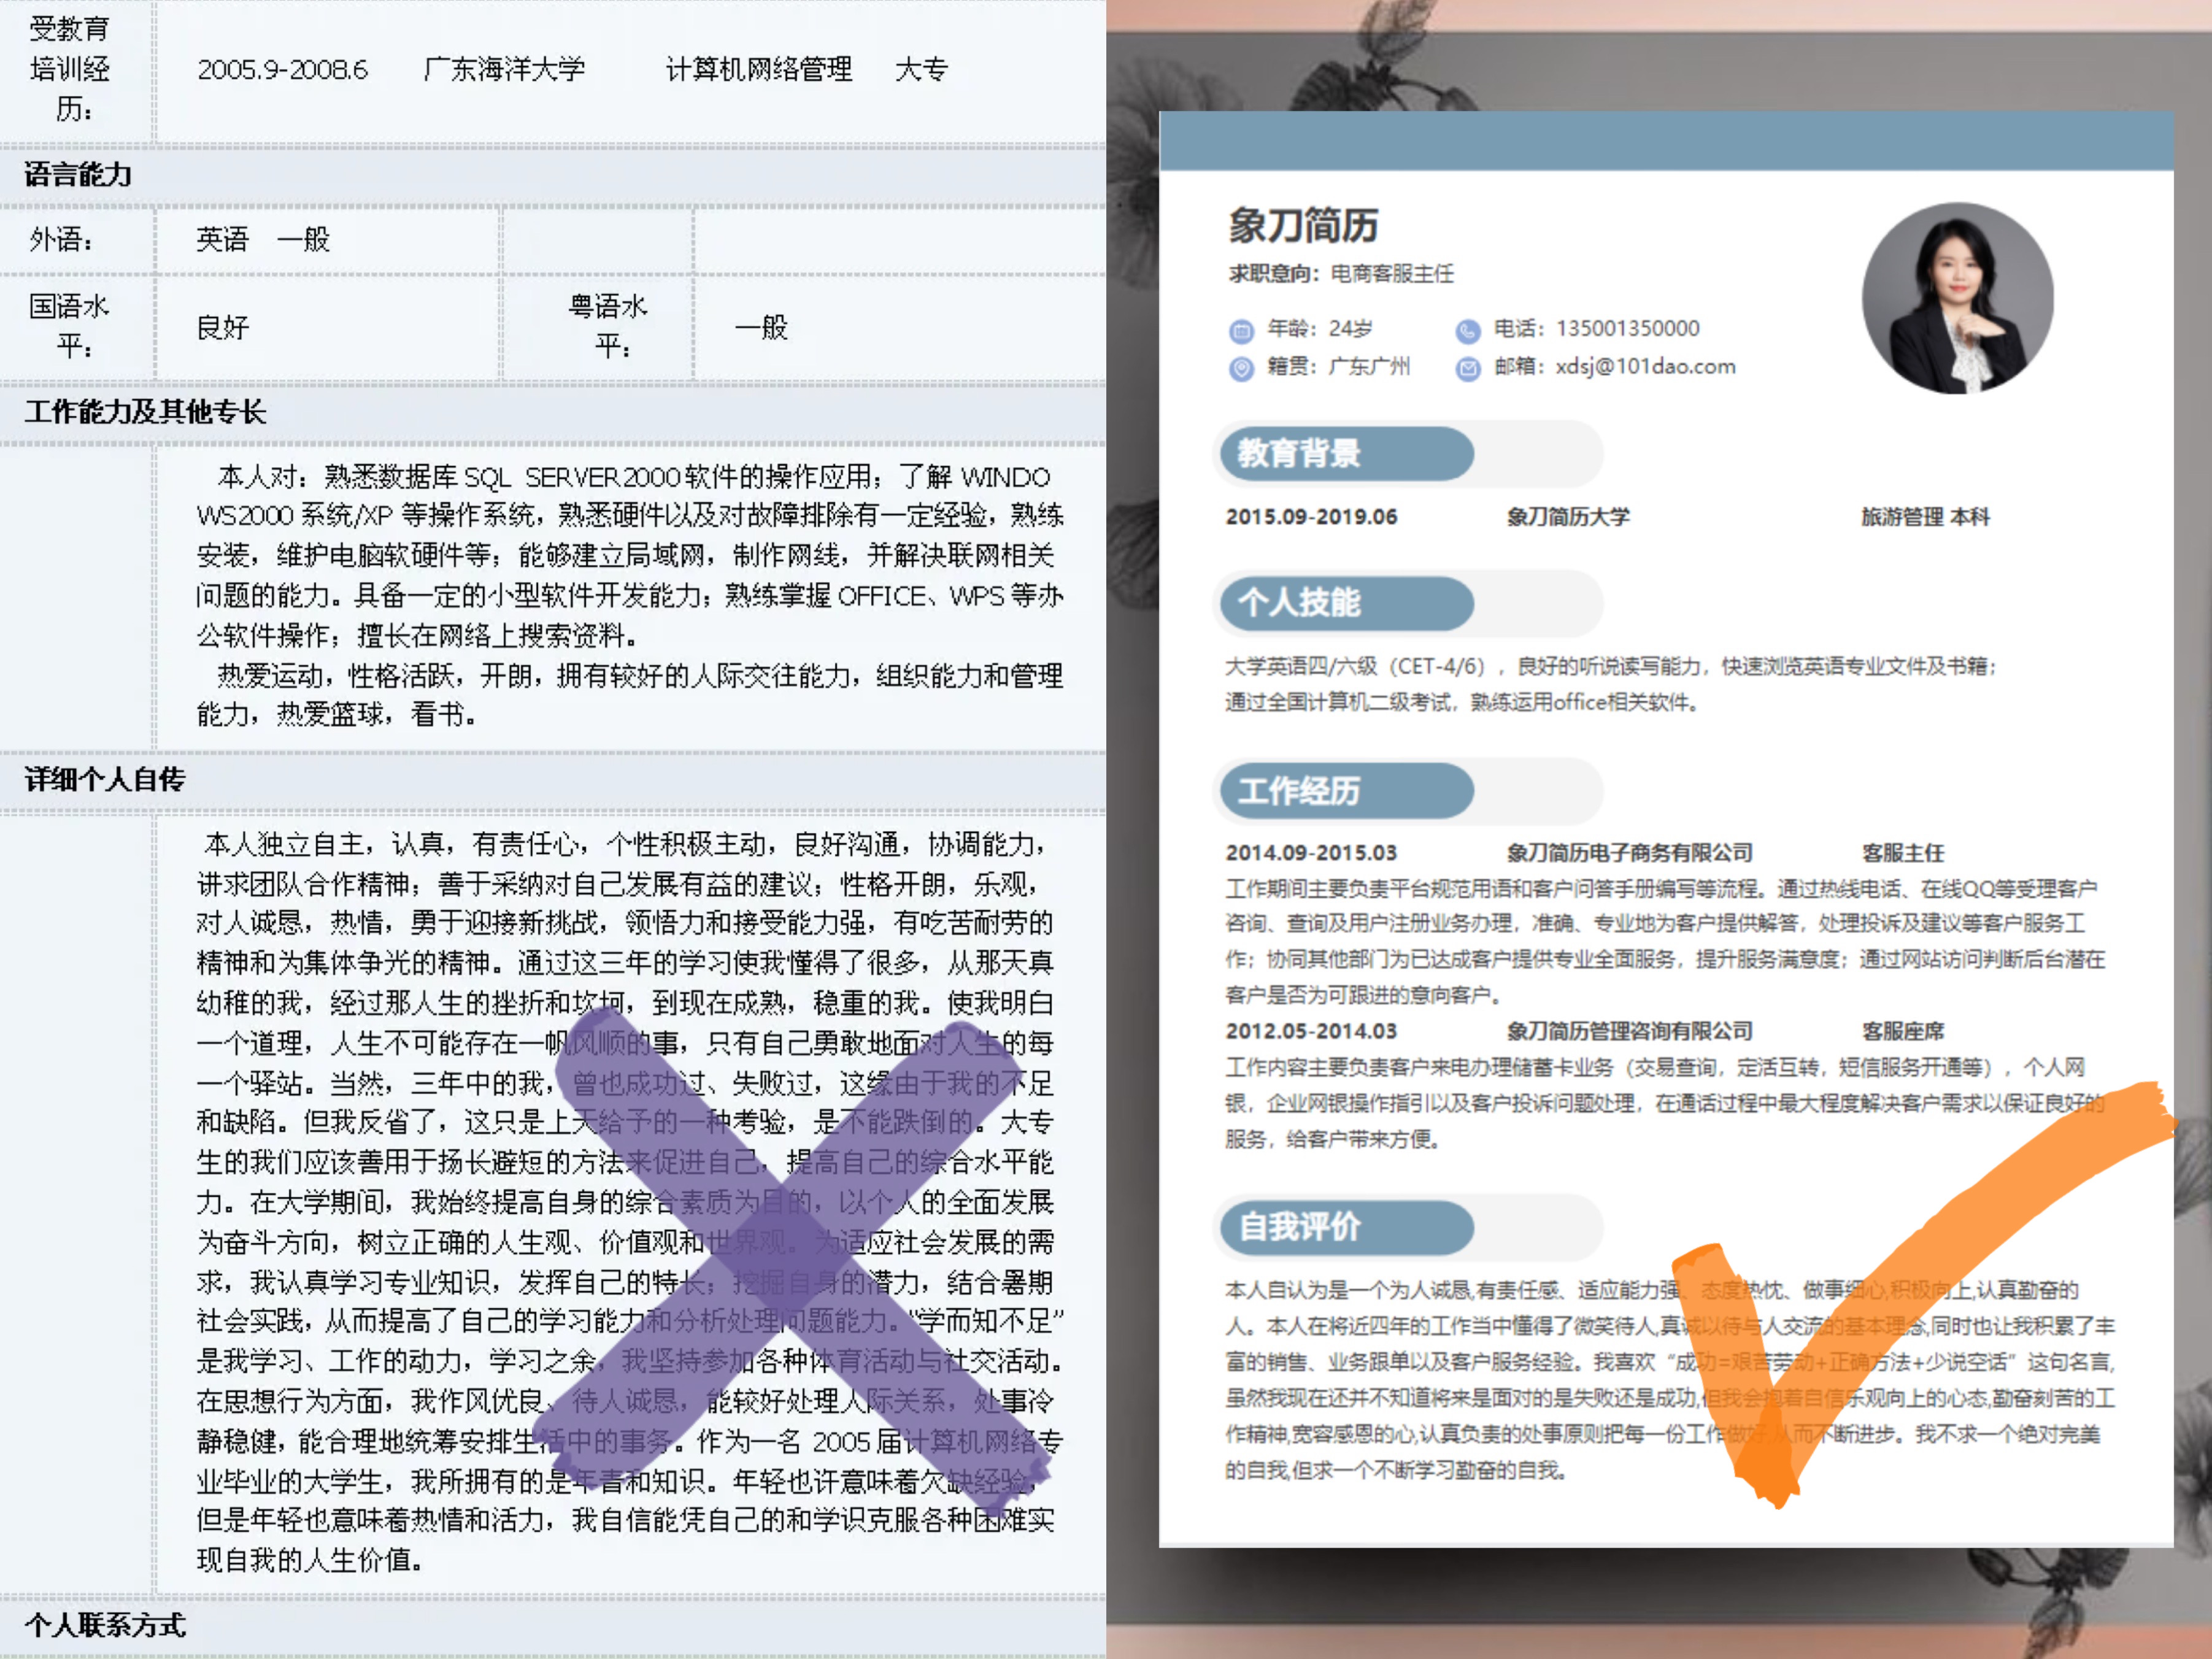Click the 英语 一般 cell
The width and height of the screenshot is (2212, 1659).
click(x=327, y=240)
